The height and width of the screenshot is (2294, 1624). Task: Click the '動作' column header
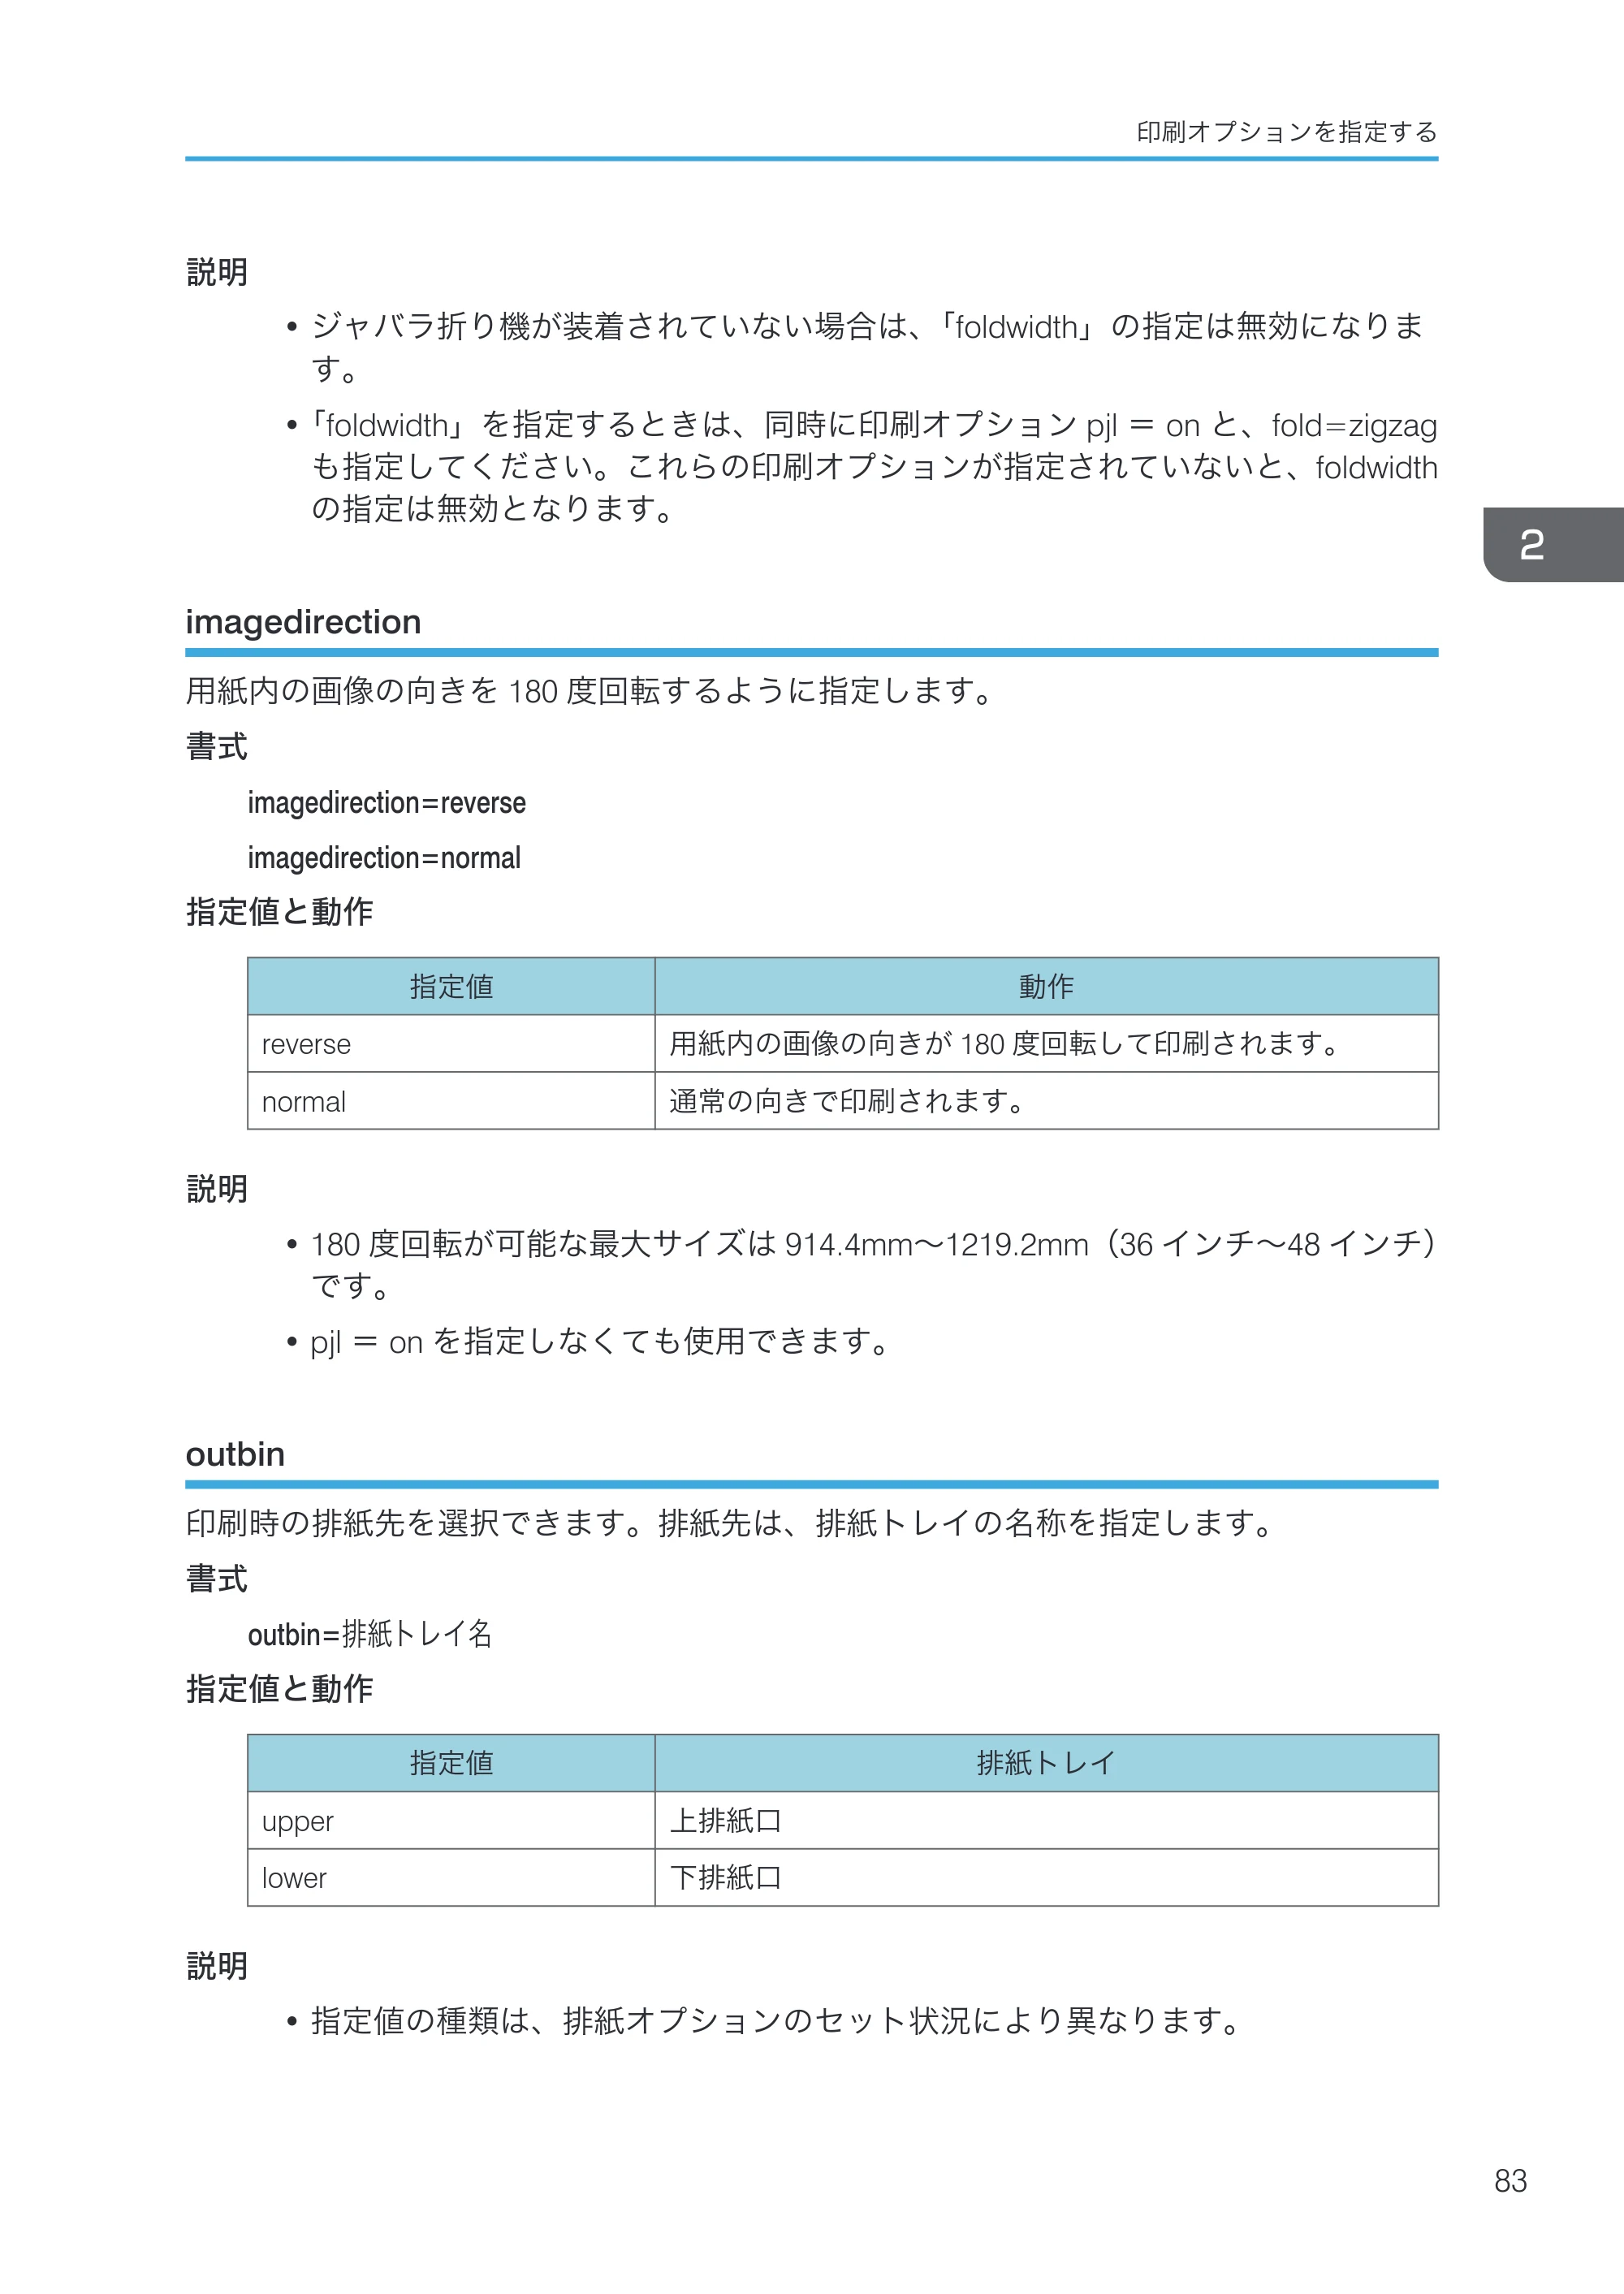(1046, 987)
